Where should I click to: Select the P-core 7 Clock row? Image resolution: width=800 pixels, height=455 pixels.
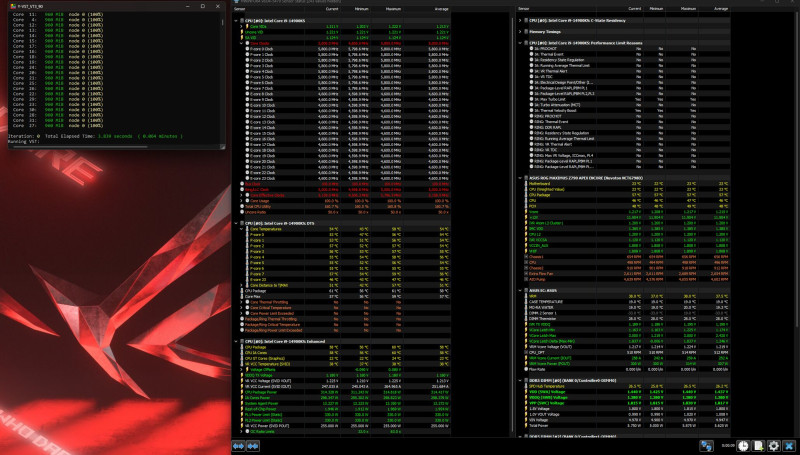344,88
